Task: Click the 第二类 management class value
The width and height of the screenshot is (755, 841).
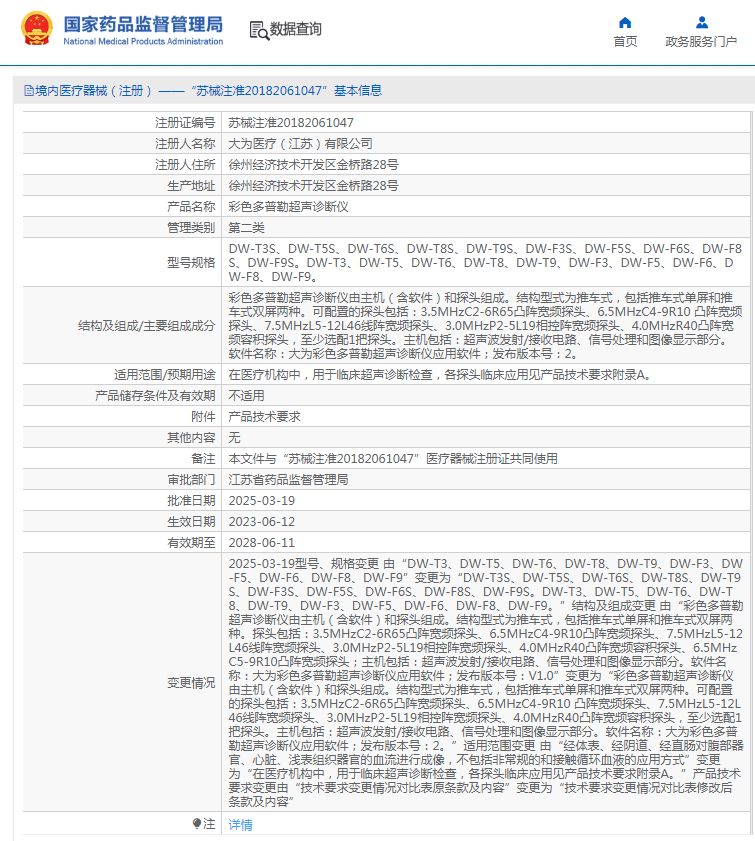Action: (x=247, y=227)
